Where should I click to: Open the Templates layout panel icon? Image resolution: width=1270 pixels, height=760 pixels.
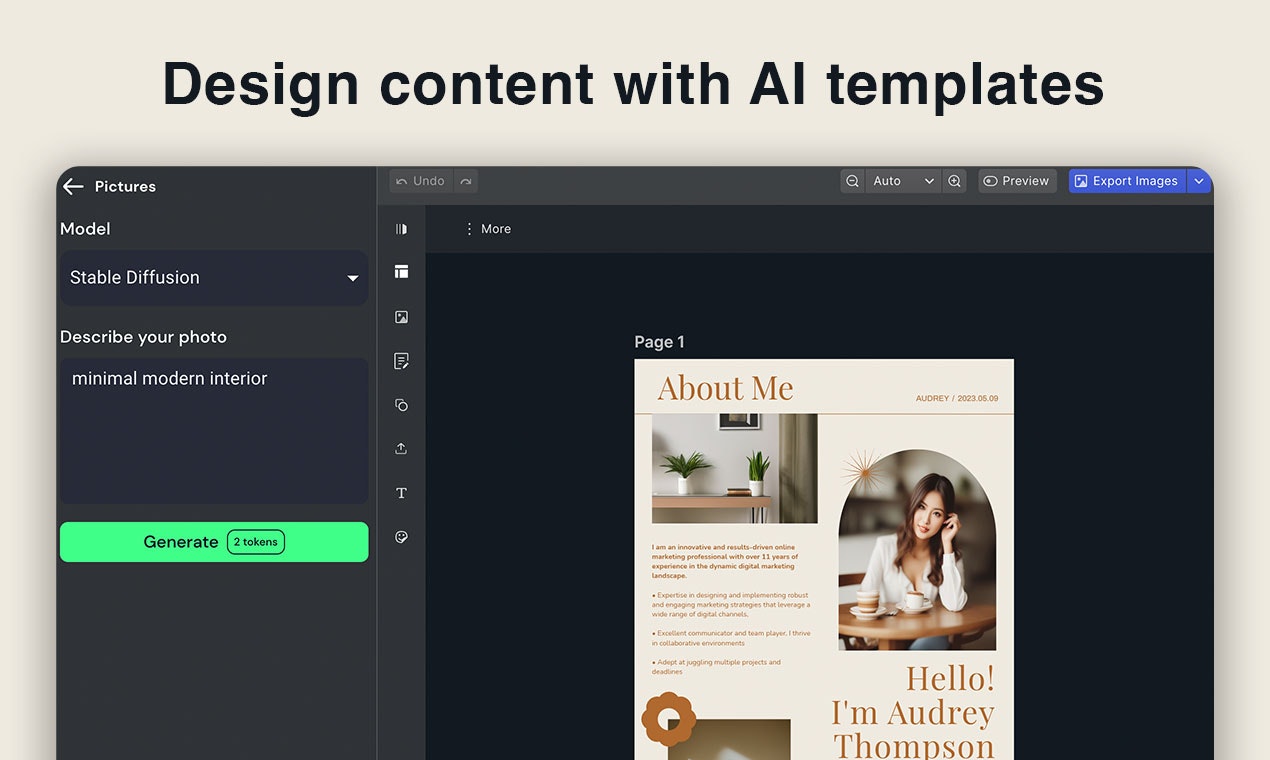click(401, 272)
